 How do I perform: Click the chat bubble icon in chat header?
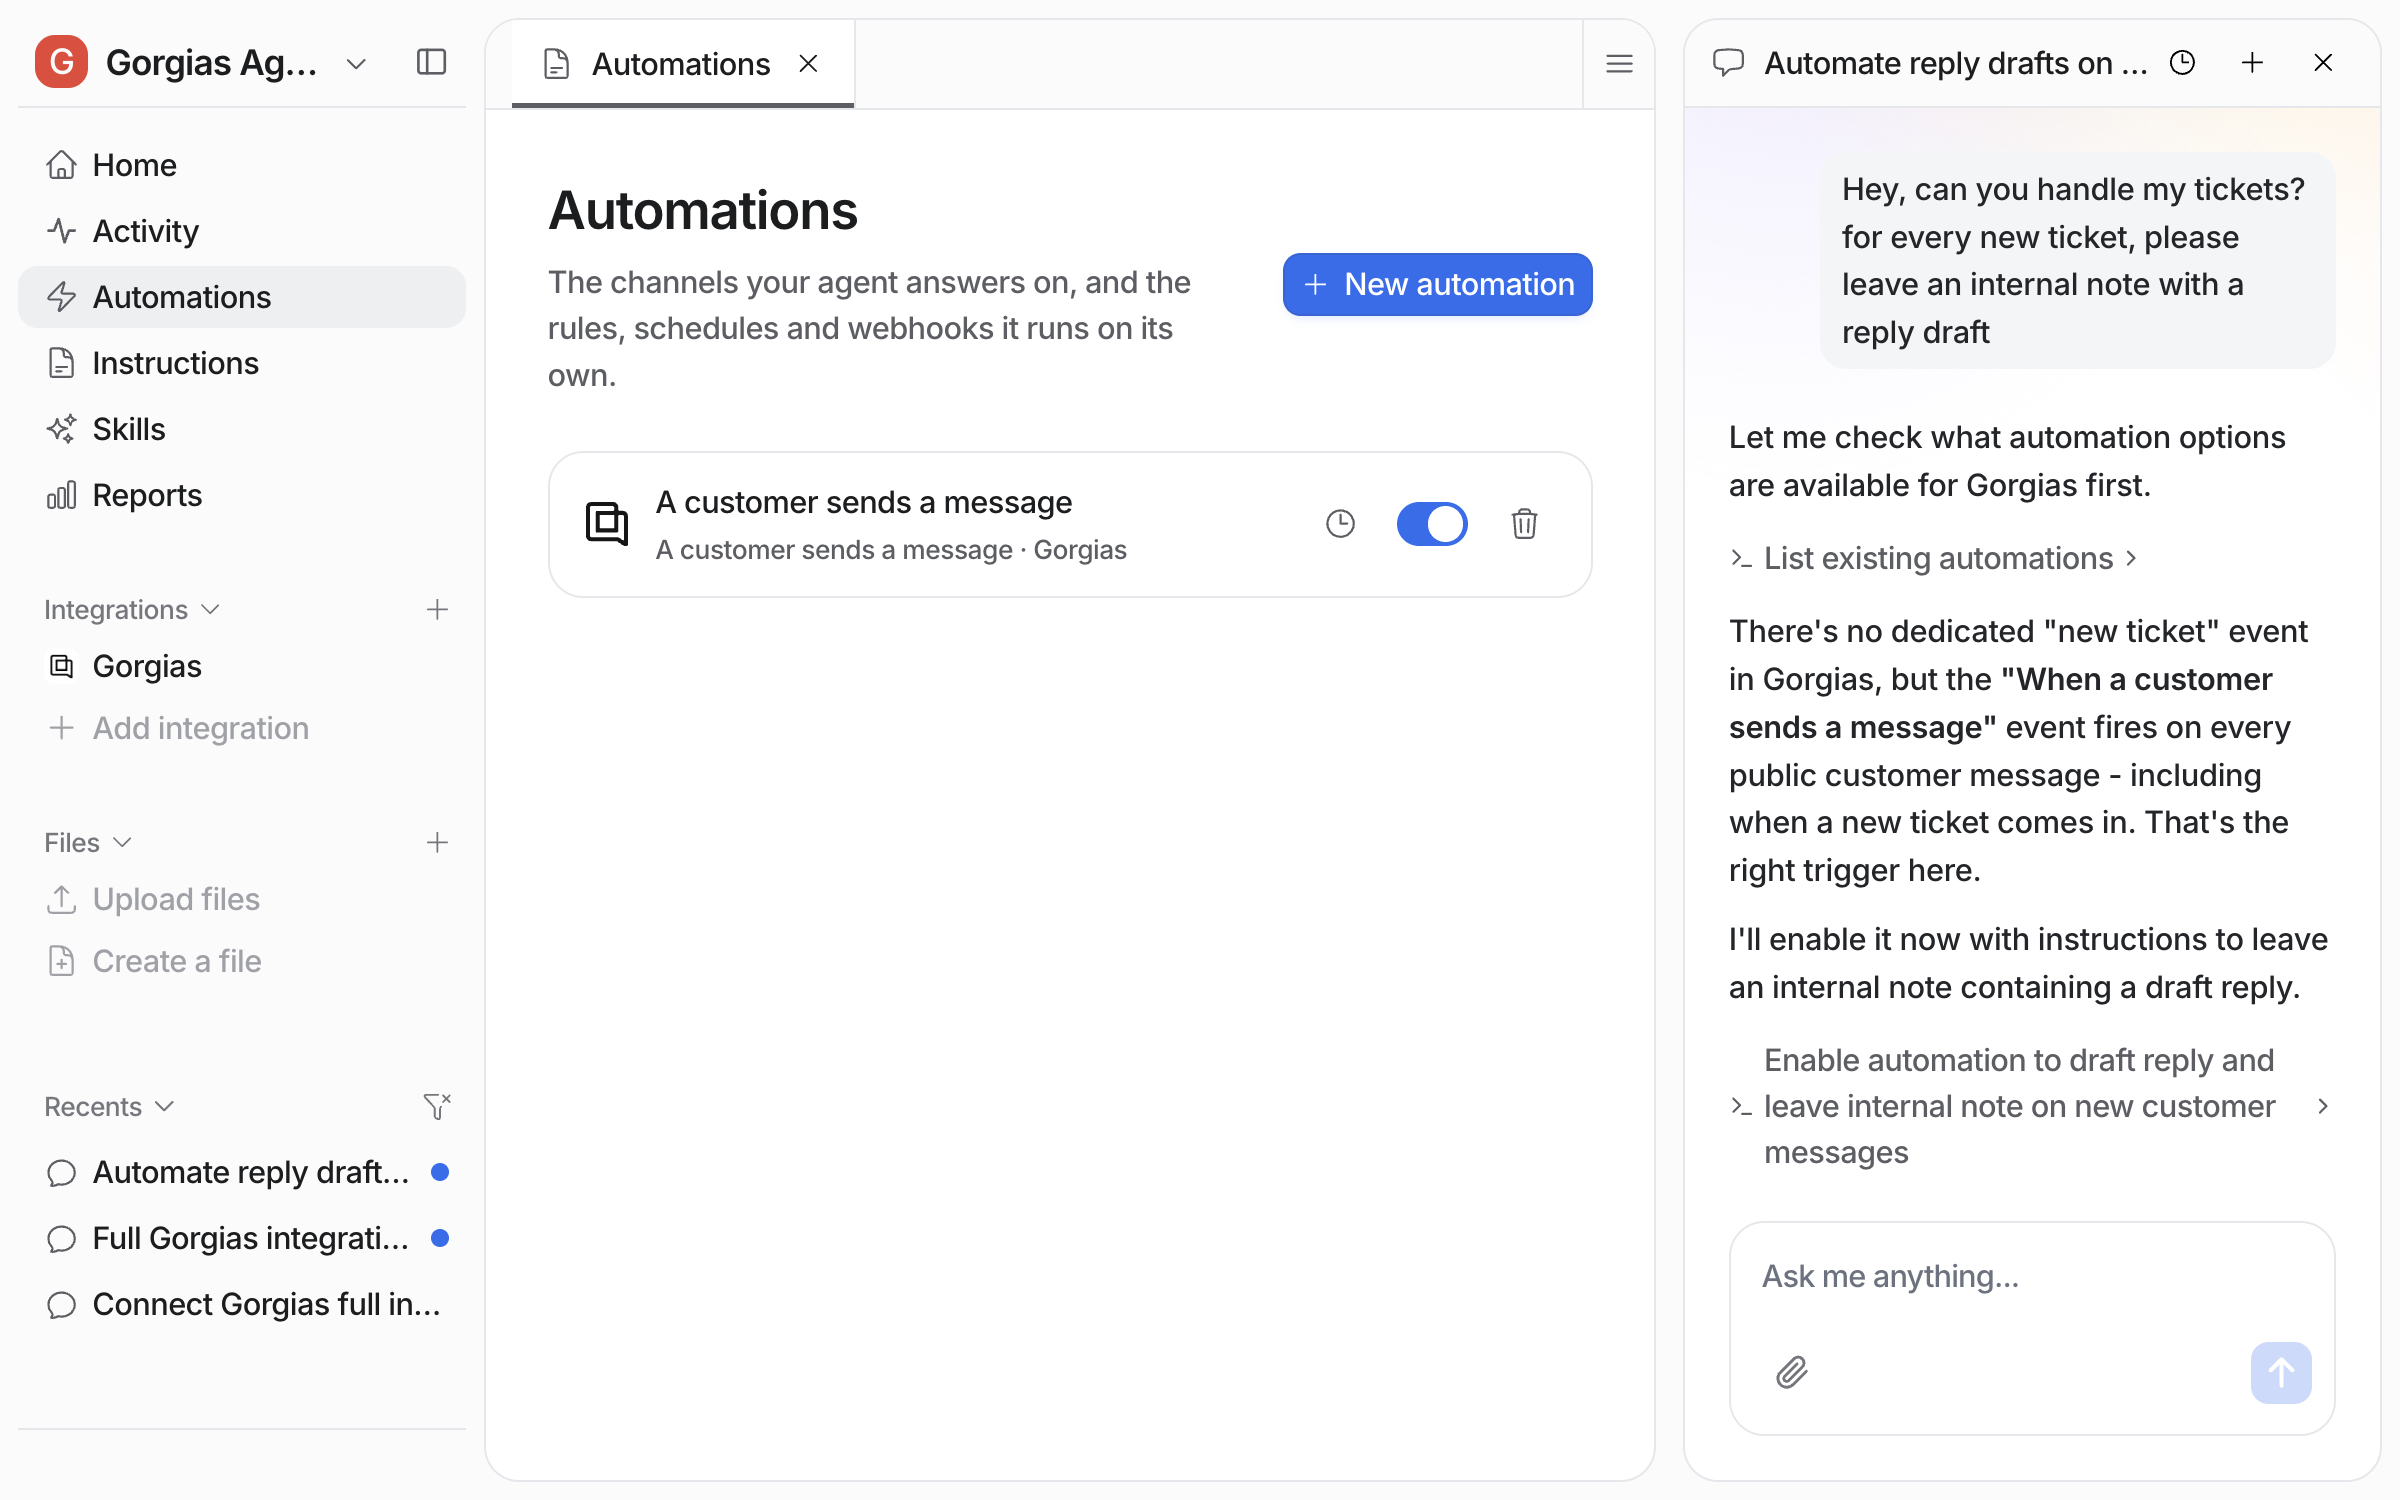click(x=1728, y=63)
